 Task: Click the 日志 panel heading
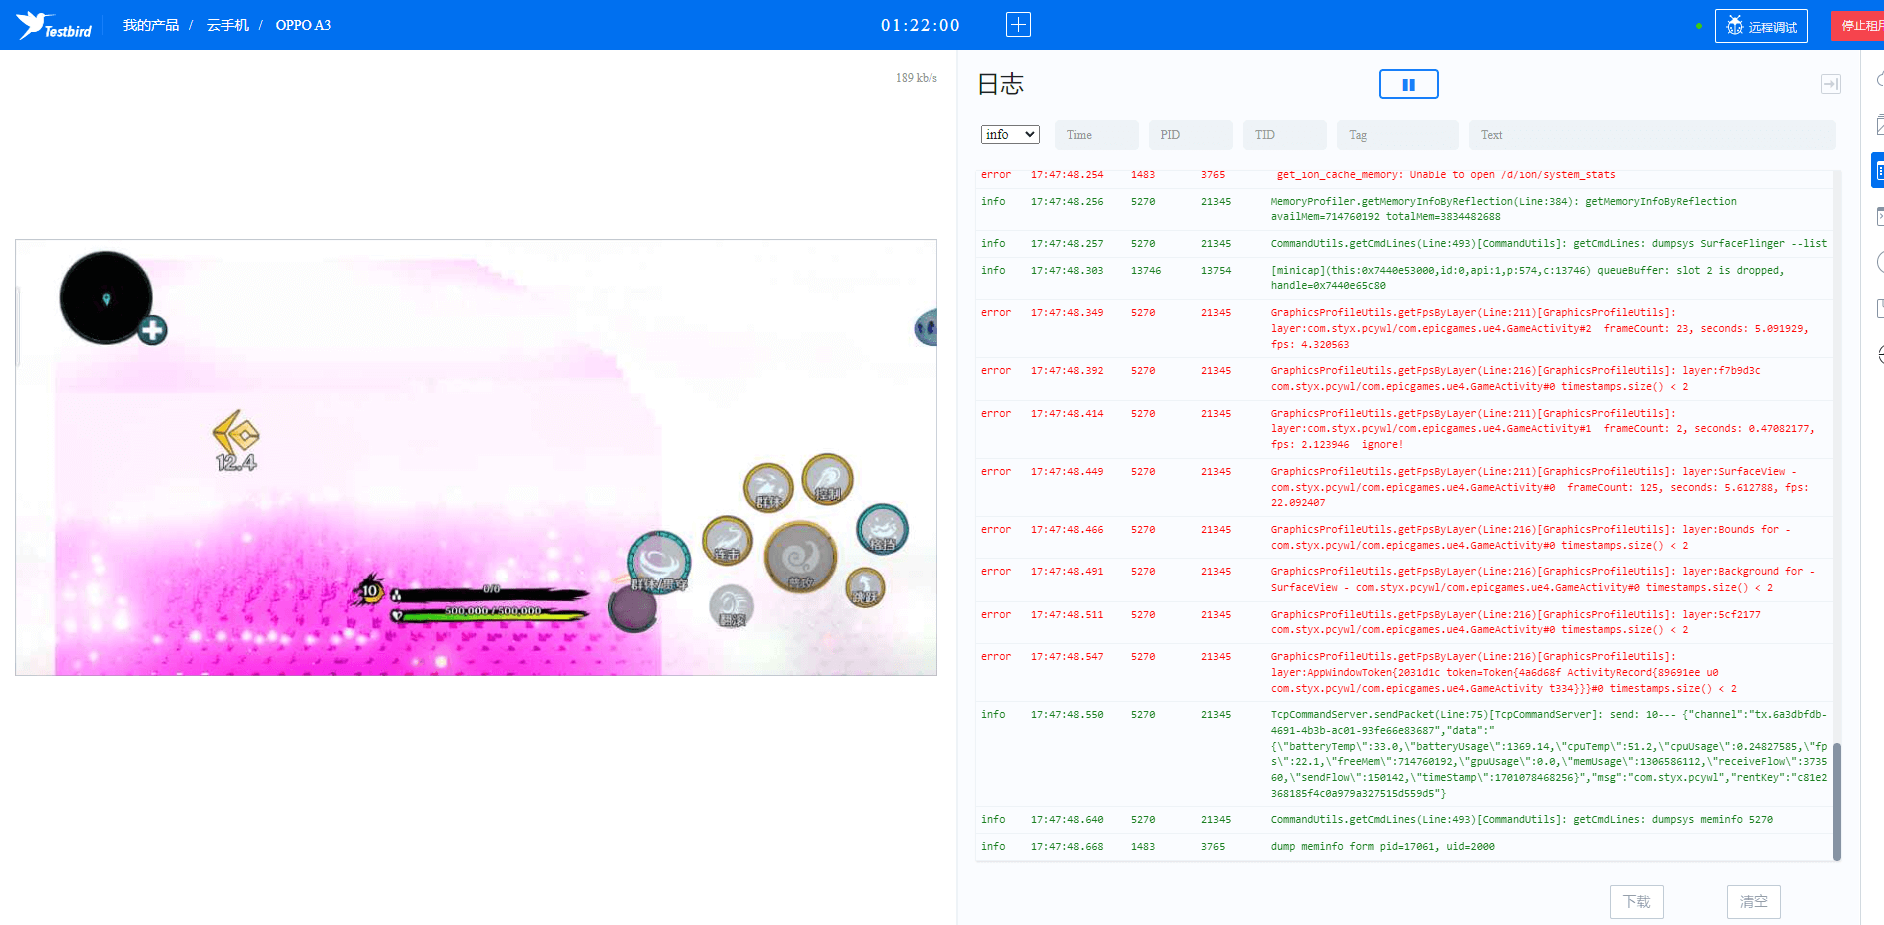tap(1000, 84)
